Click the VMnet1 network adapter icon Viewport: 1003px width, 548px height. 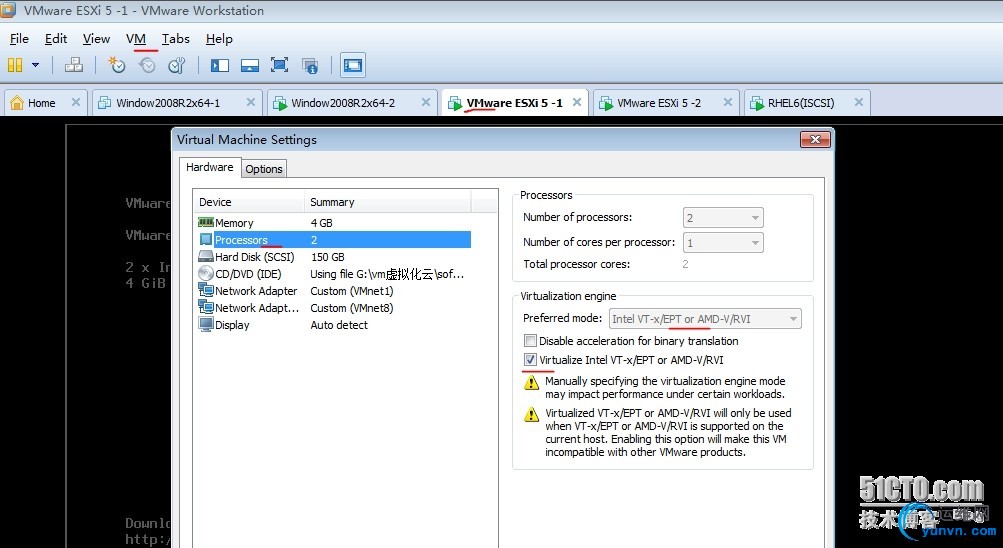205,290
